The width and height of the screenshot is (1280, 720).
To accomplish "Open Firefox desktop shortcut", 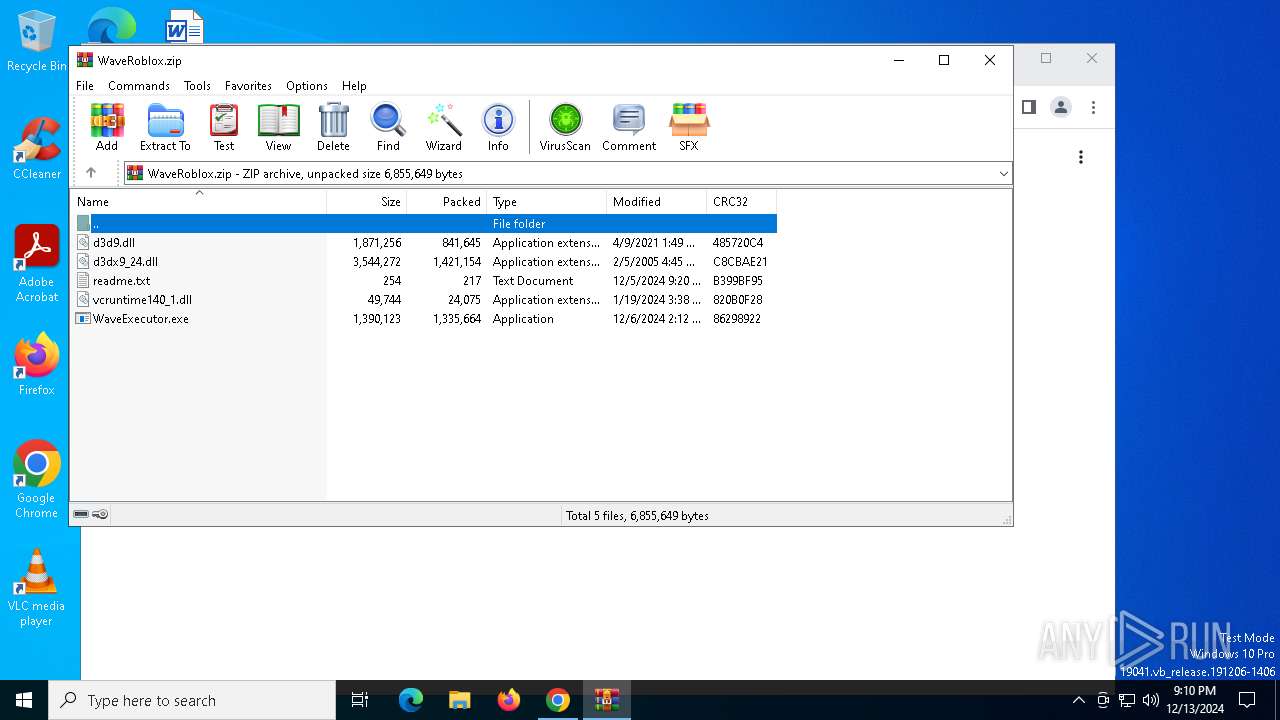I will pos(37,365).
